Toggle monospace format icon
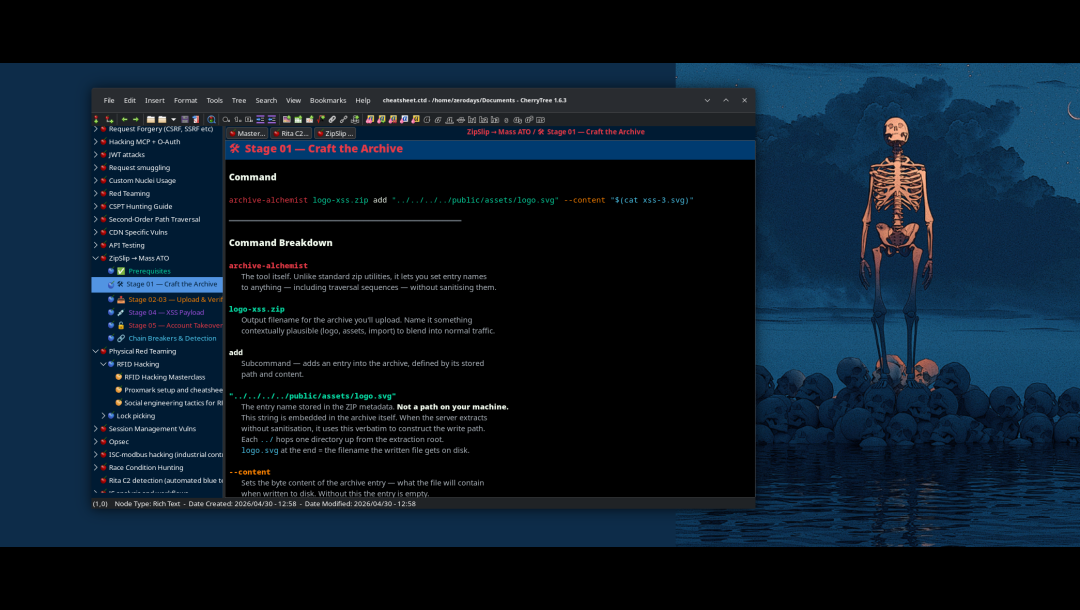Screen dimensions: 1080x610 point(541,119)
